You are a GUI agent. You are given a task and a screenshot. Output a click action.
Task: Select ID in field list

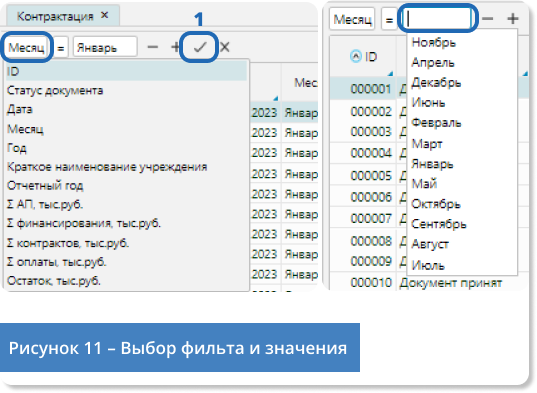[126, 71]
